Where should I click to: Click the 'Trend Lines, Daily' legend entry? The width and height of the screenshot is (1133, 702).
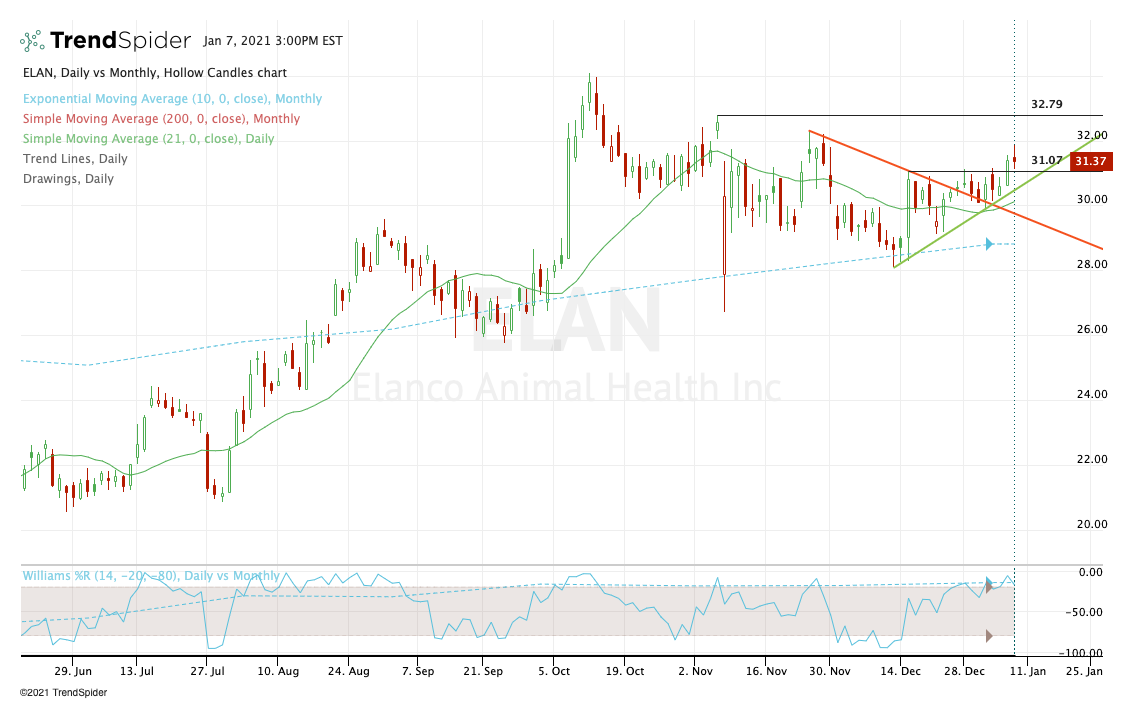[x=75, y=159]
